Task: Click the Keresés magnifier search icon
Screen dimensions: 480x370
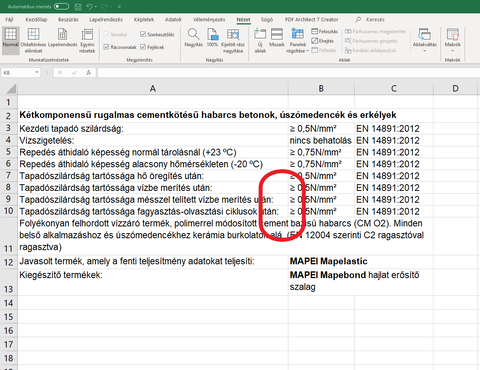Action: click(358, 20)
